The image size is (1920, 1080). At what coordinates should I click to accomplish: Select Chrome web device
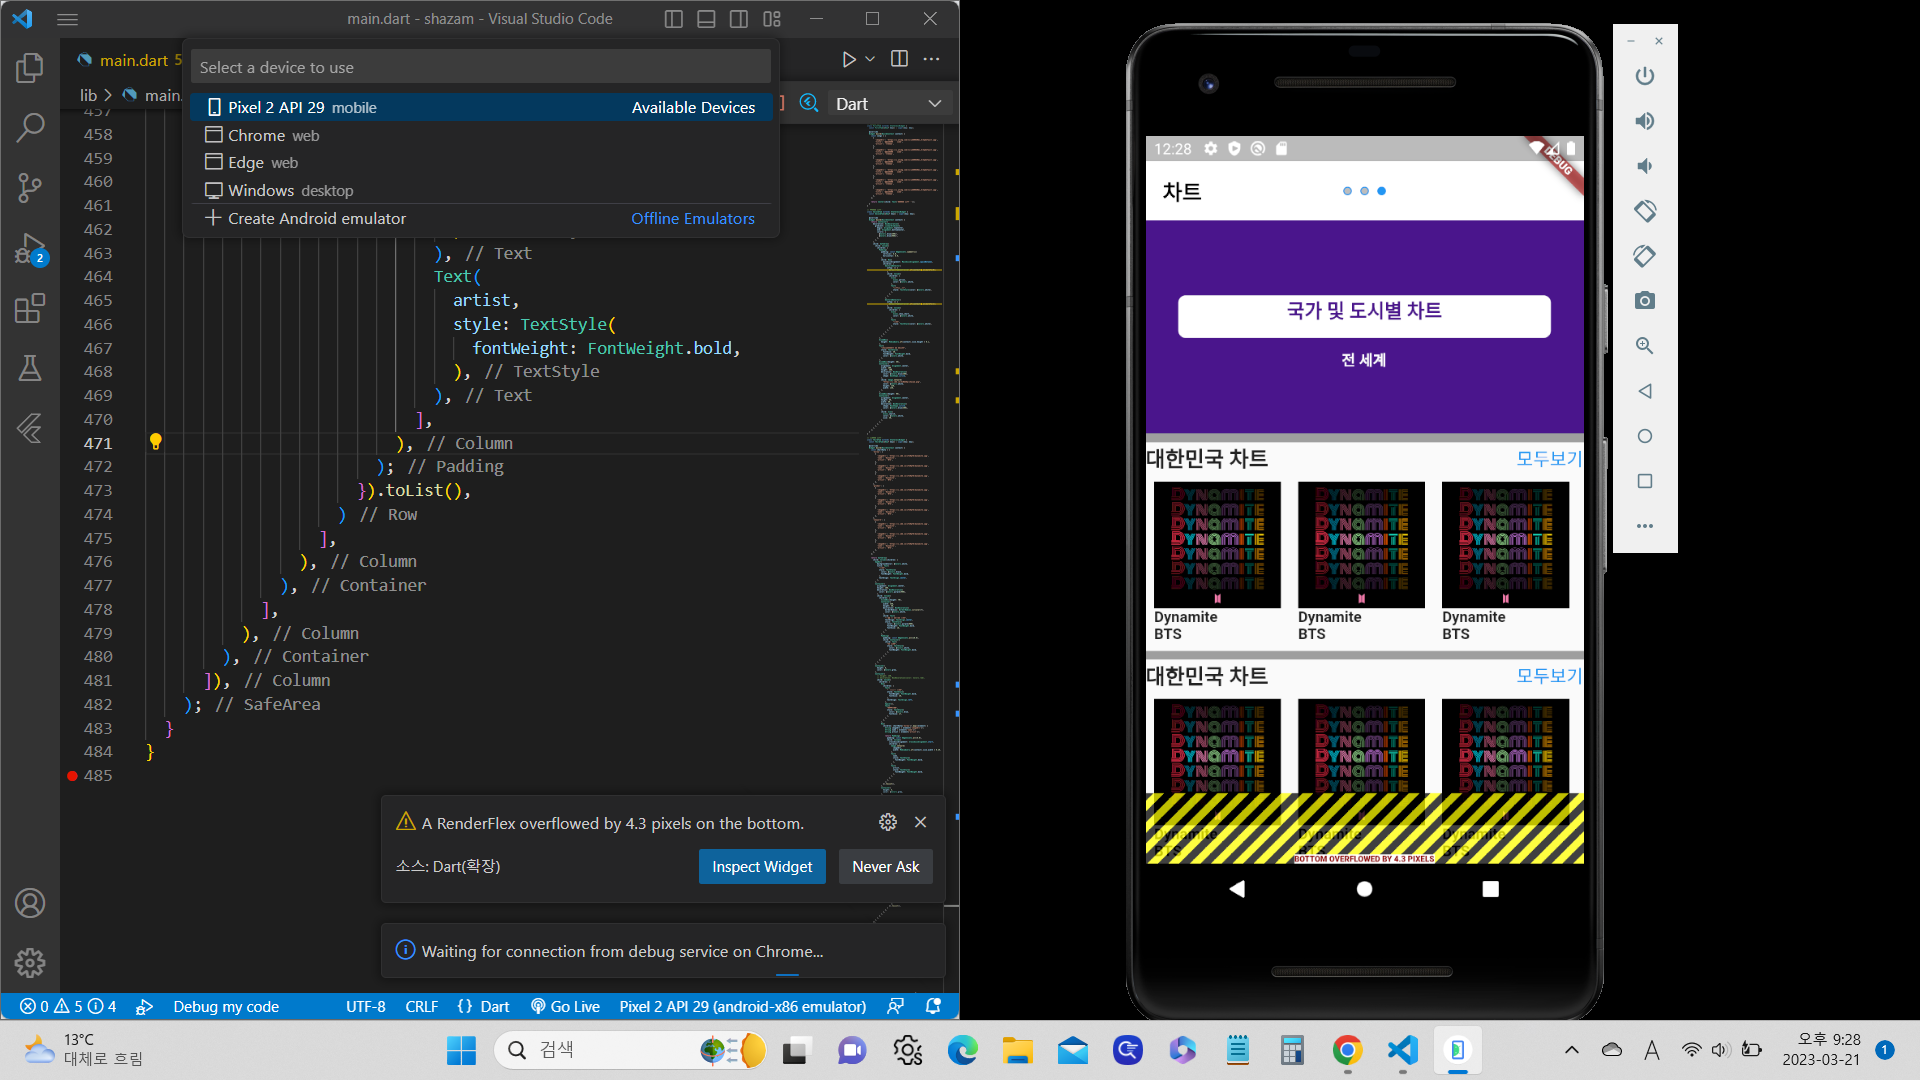tap(481, 135)
